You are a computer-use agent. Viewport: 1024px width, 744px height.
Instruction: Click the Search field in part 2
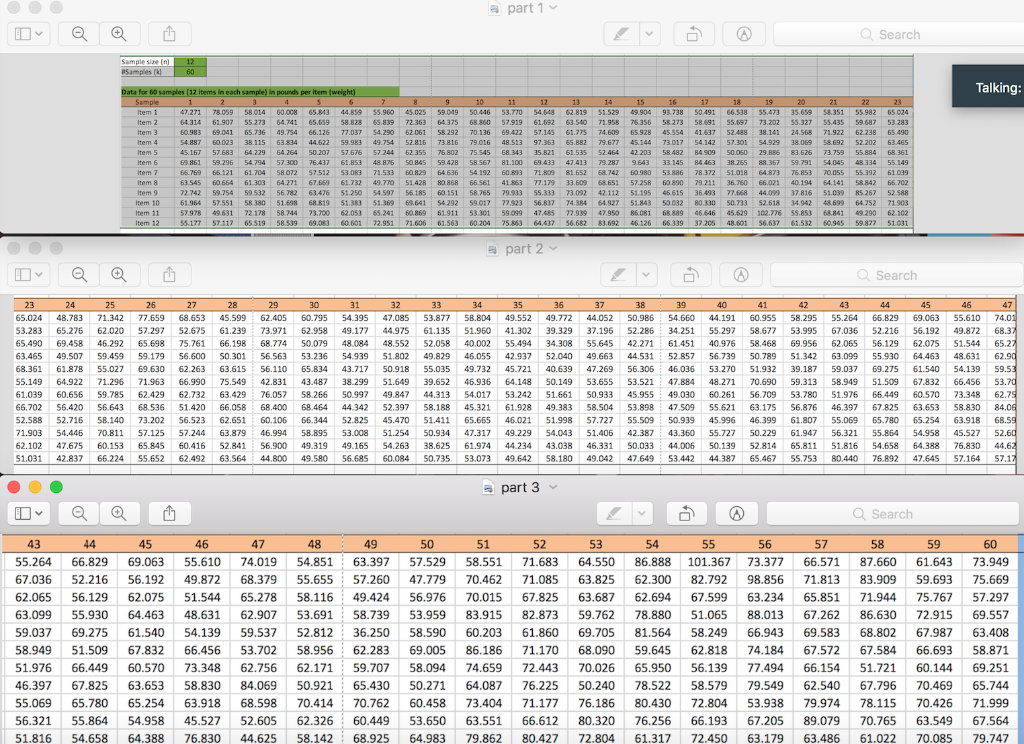click(895, 274)
